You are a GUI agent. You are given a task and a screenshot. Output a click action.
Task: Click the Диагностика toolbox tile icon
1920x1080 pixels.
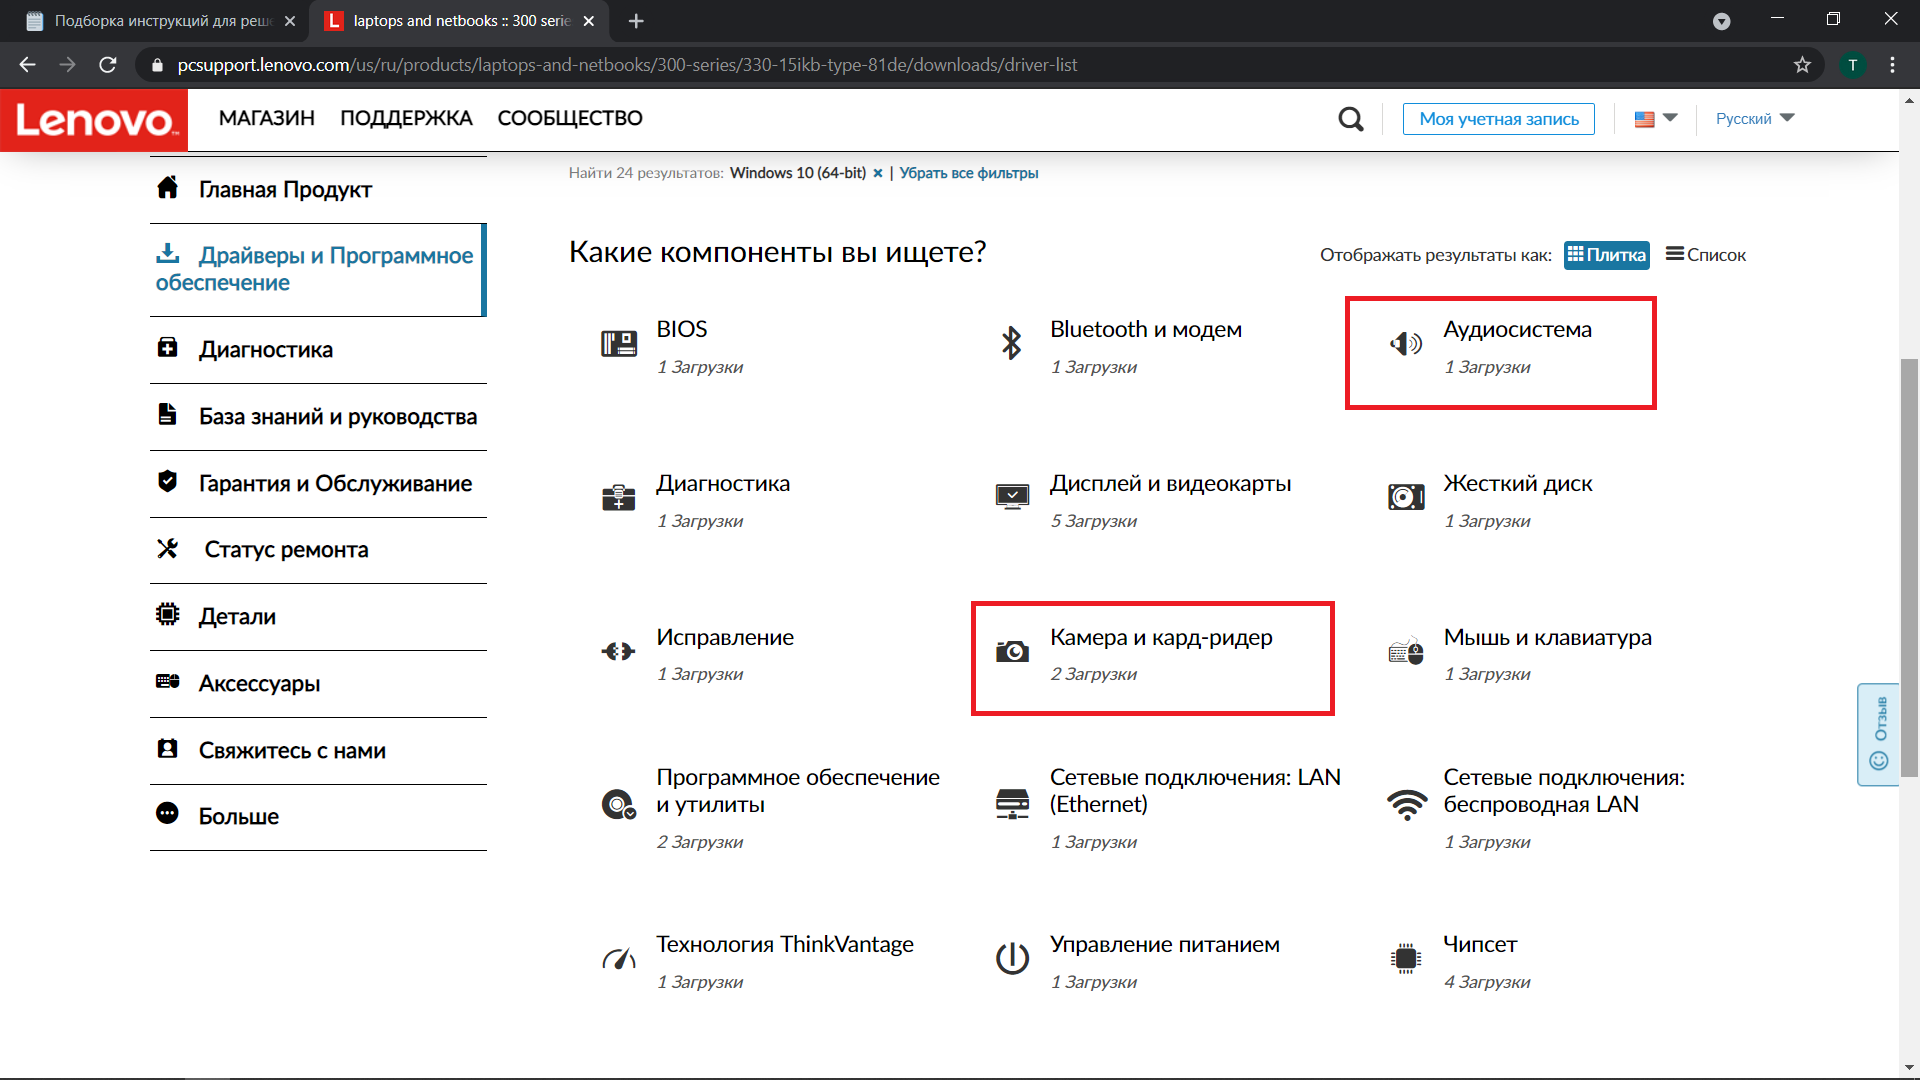pyautogui.click(x=619, y=497)
